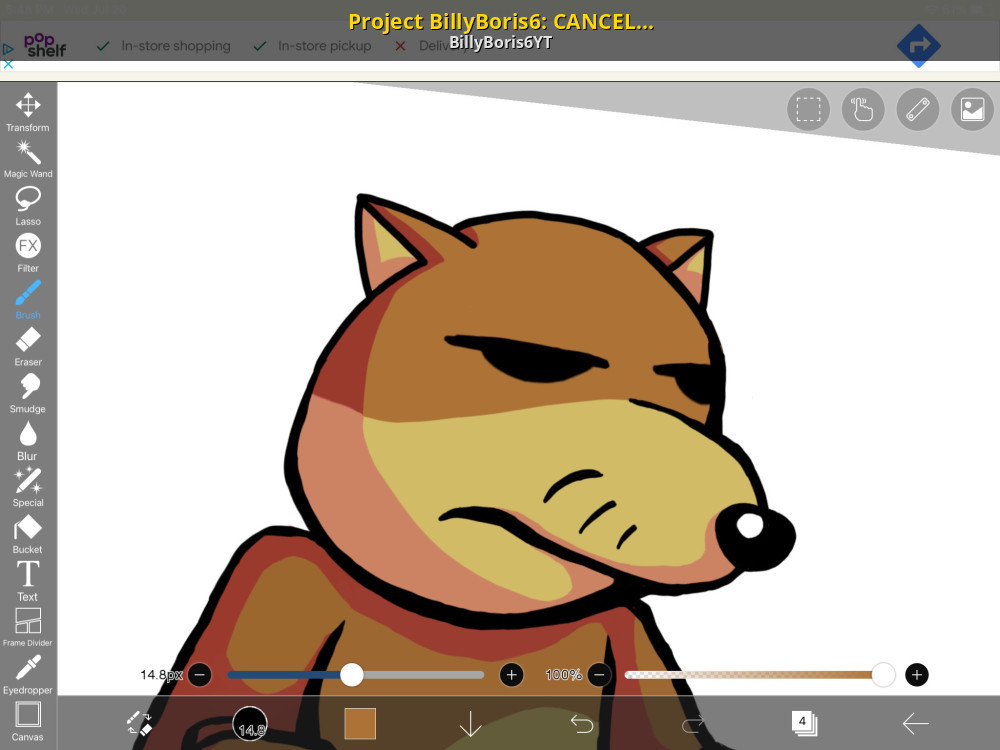The width and height of the screenshot is (1000, 750).
Task: Collapse the toolbar with down arrow
Action: (471, 723)
